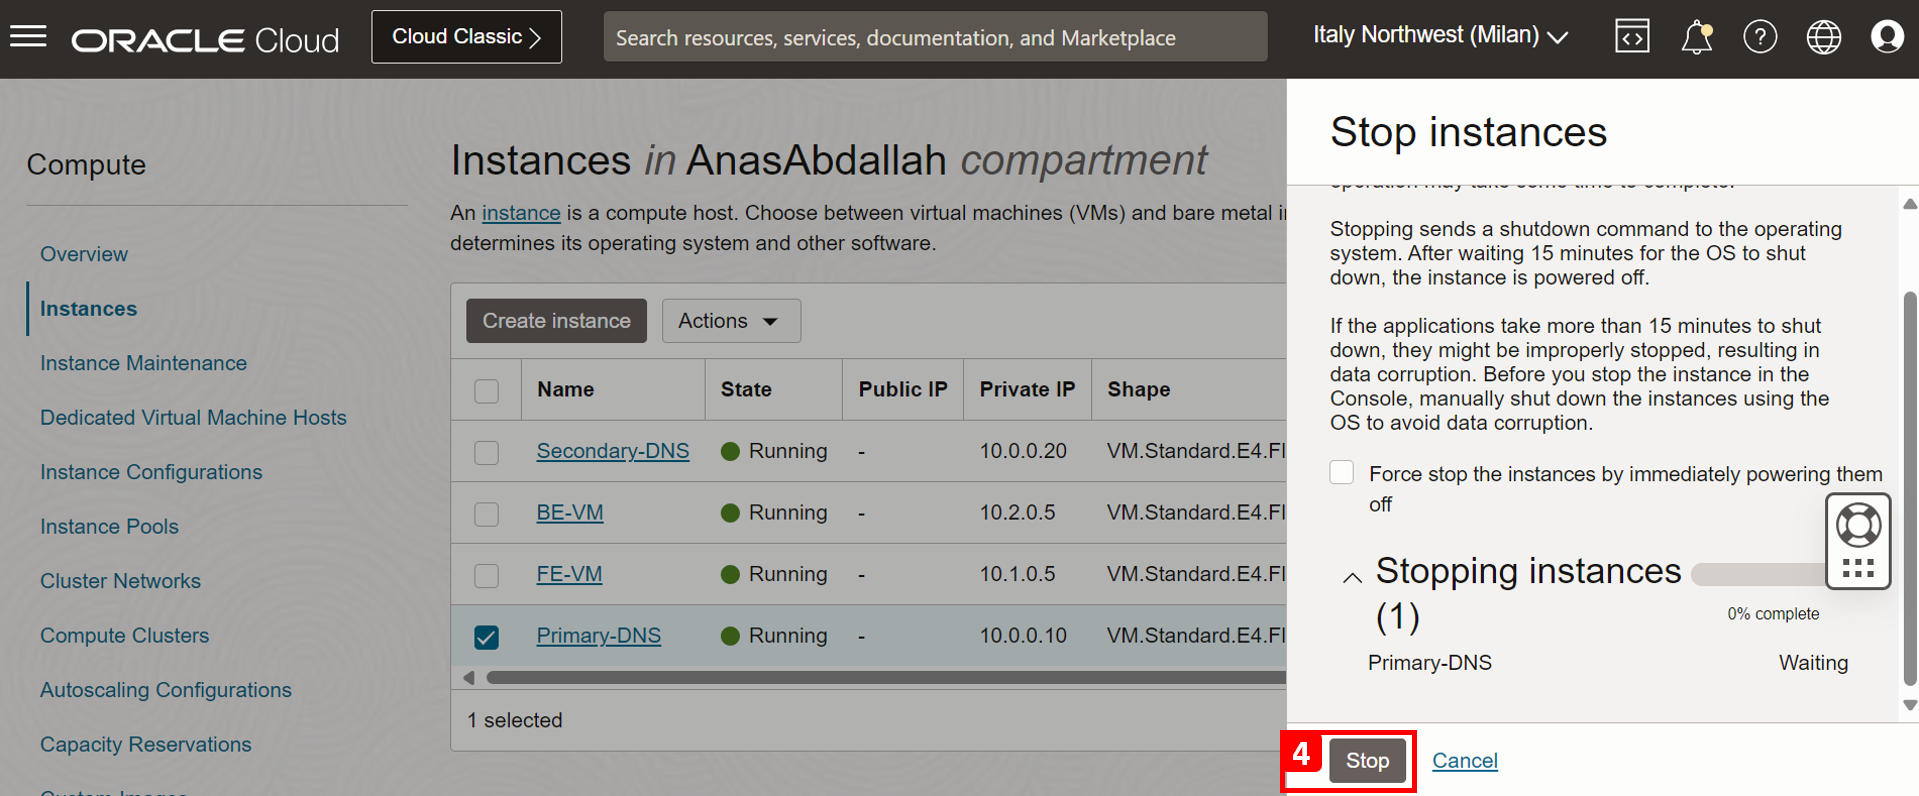Open the user profile avatar

coord(1887,37)
